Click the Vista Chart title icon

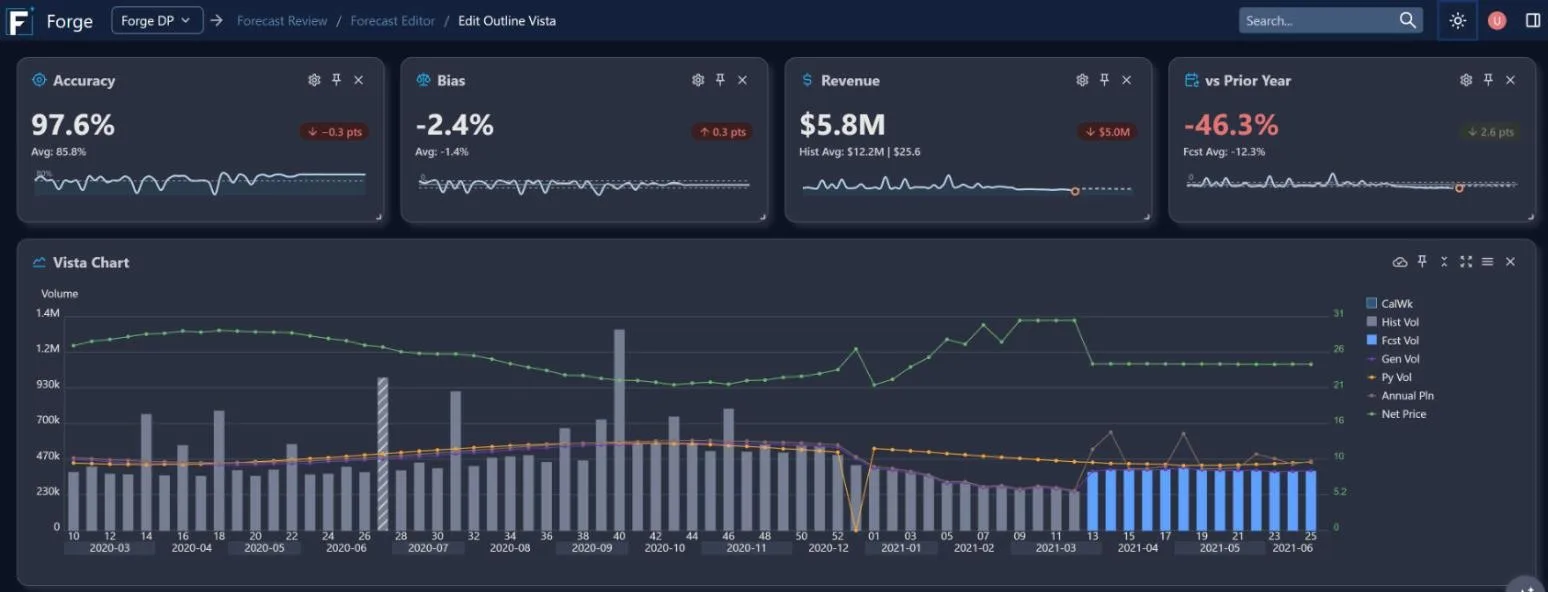click(x=39, y=262)
